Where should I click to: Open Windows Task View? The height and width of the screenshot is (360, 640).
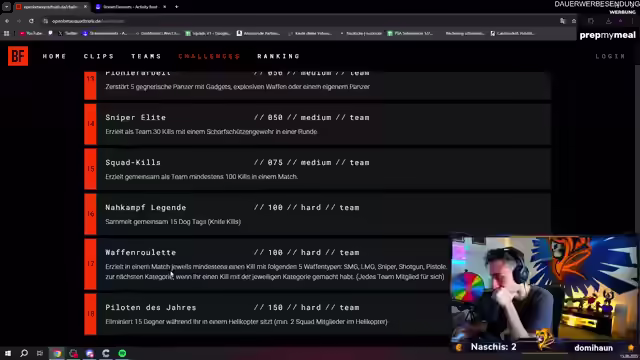(x=40, y=353)
